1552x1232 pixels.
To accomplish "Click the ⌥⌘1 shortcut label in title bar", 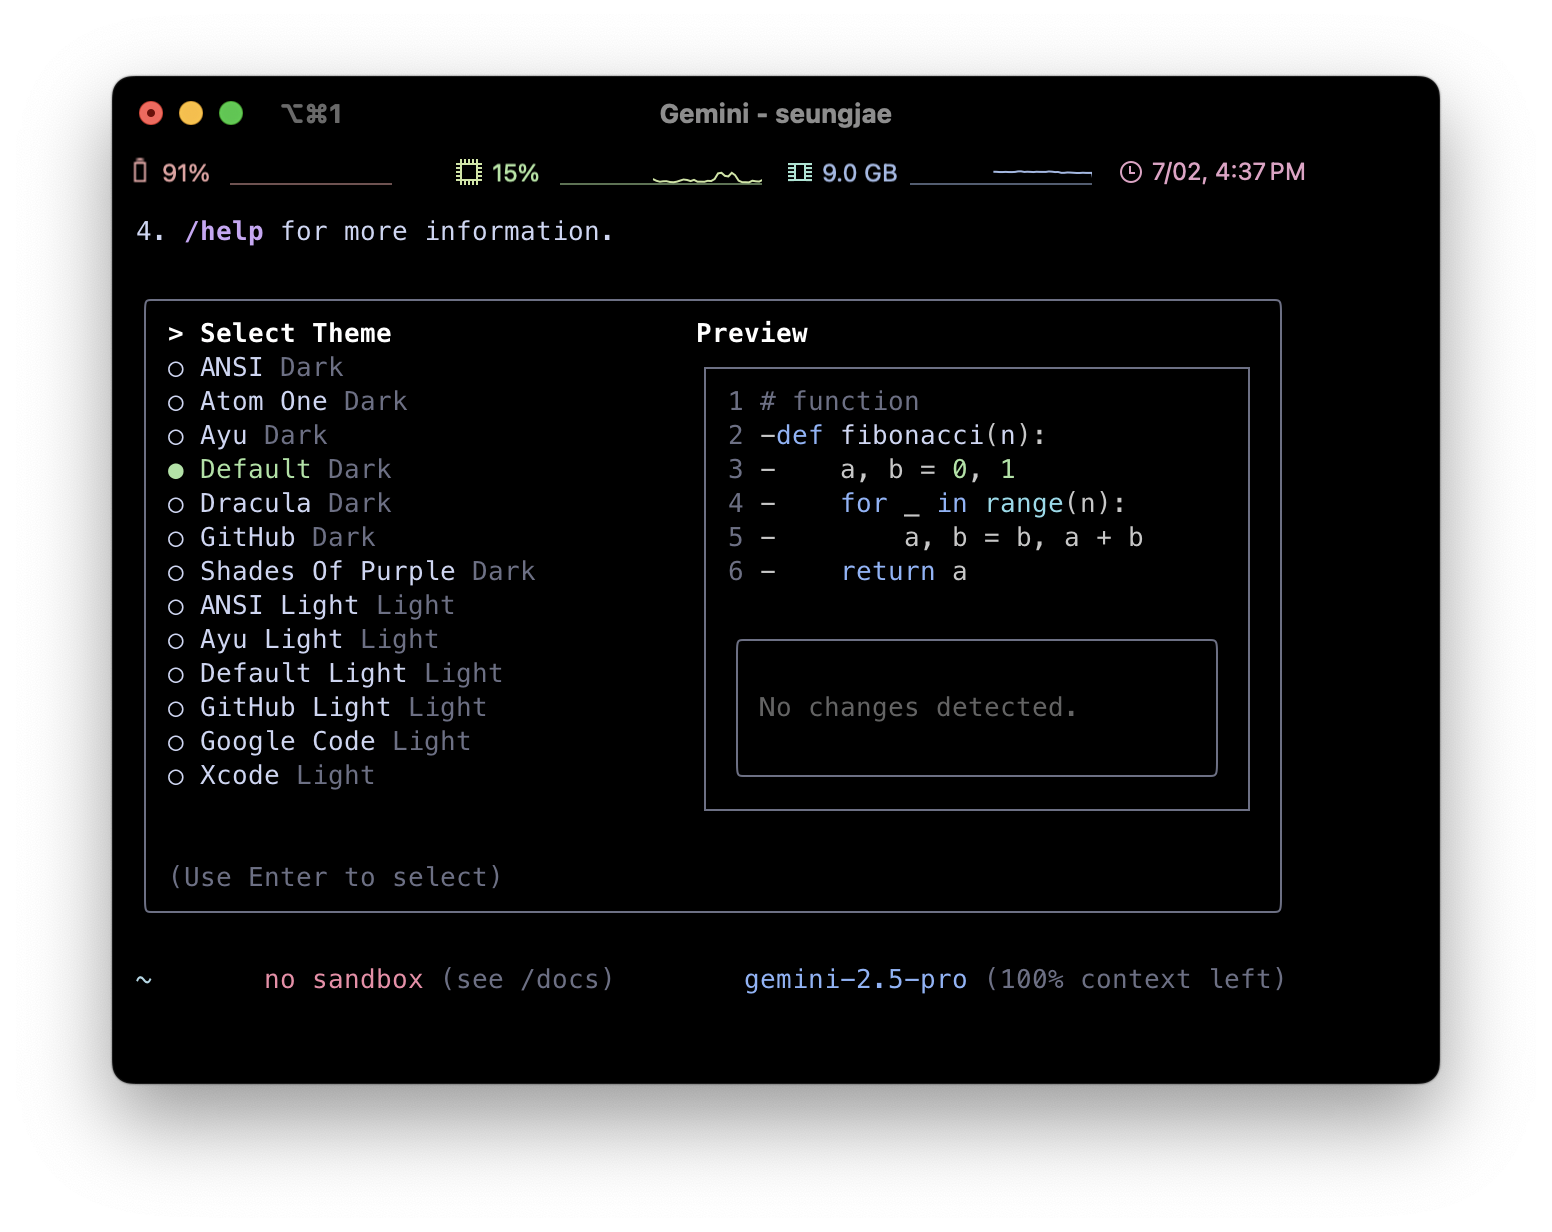I will tap(311, 114).
